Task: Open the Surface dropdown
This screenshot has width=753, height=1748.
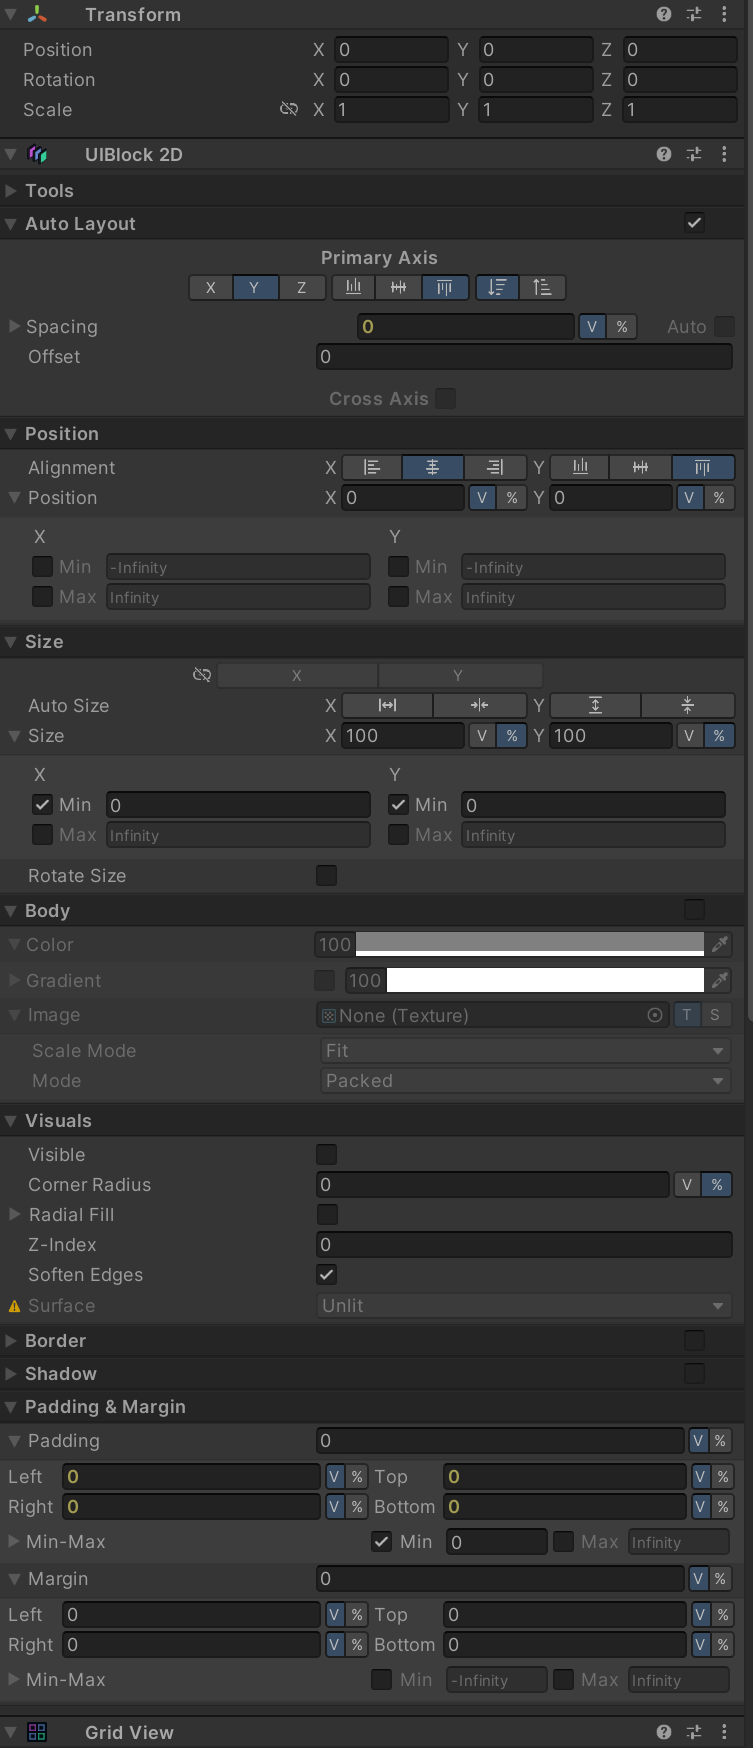Action: point(525,1305)
